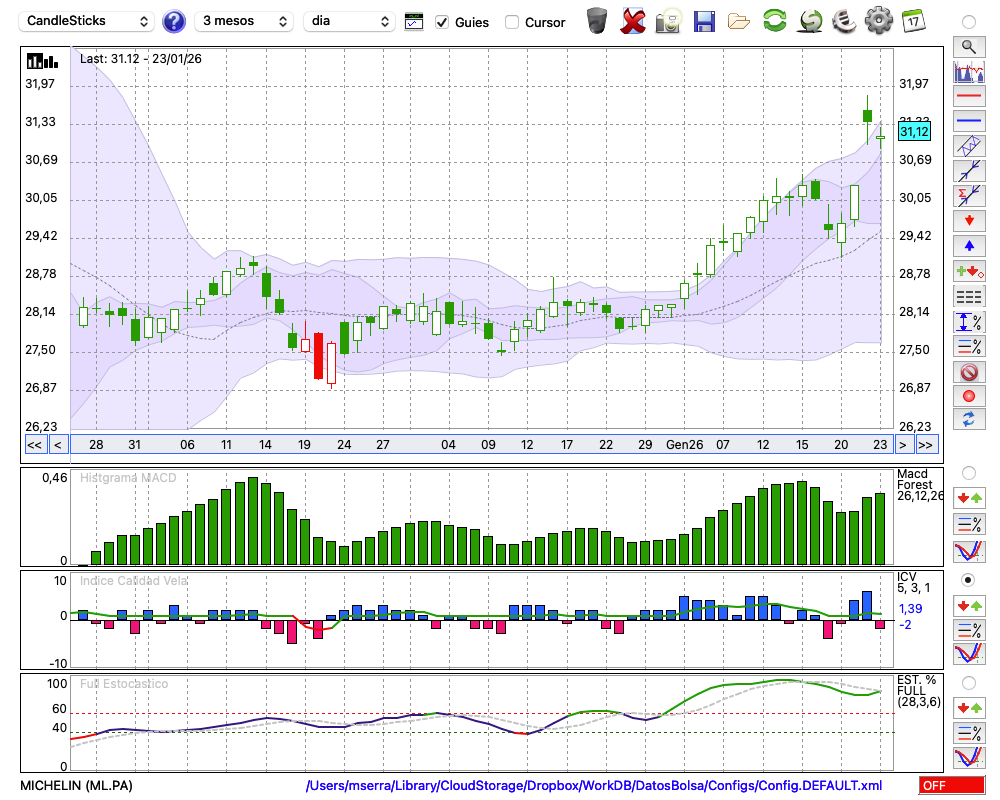Click the red OFF button
Viewport: 1000px width, 800px height.
click(951, 786)
